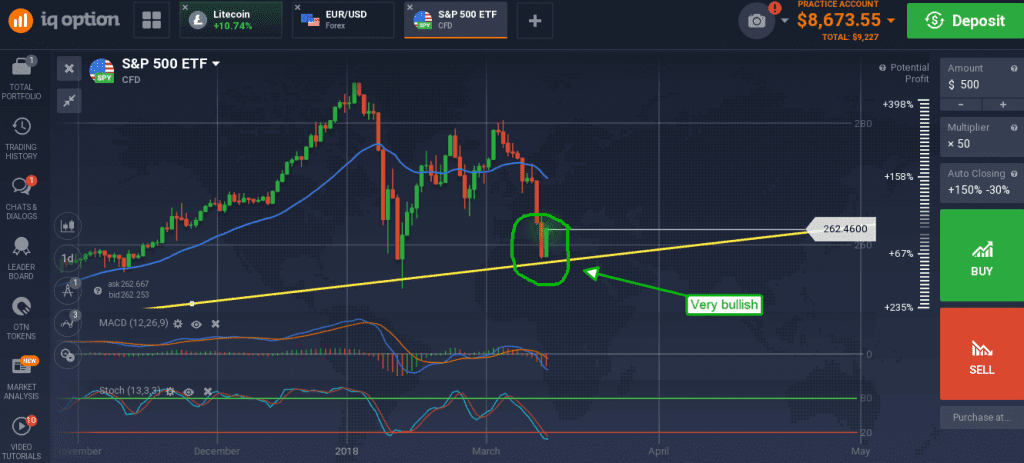Image resolution: width=1024 pixels, height=463 pixels.
Task: Change the 1d timeframe setting
Action: (x=68, y=259)
